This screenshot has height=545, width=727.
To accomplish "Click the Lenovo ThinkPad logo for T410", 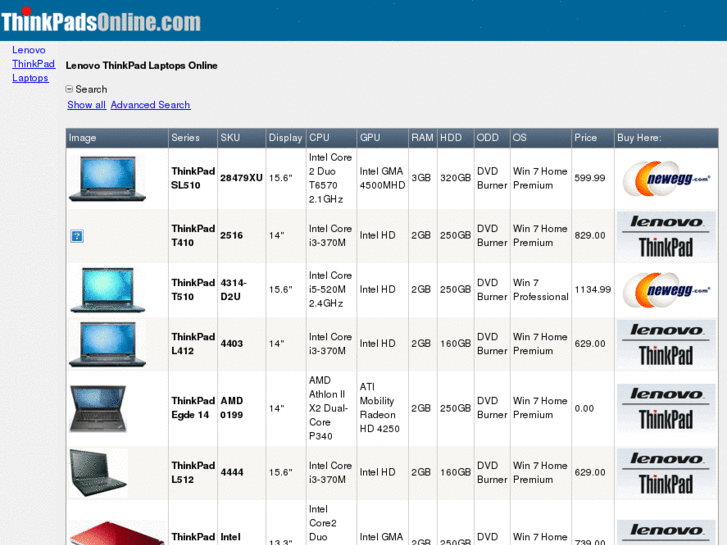I will coord(666,236).
